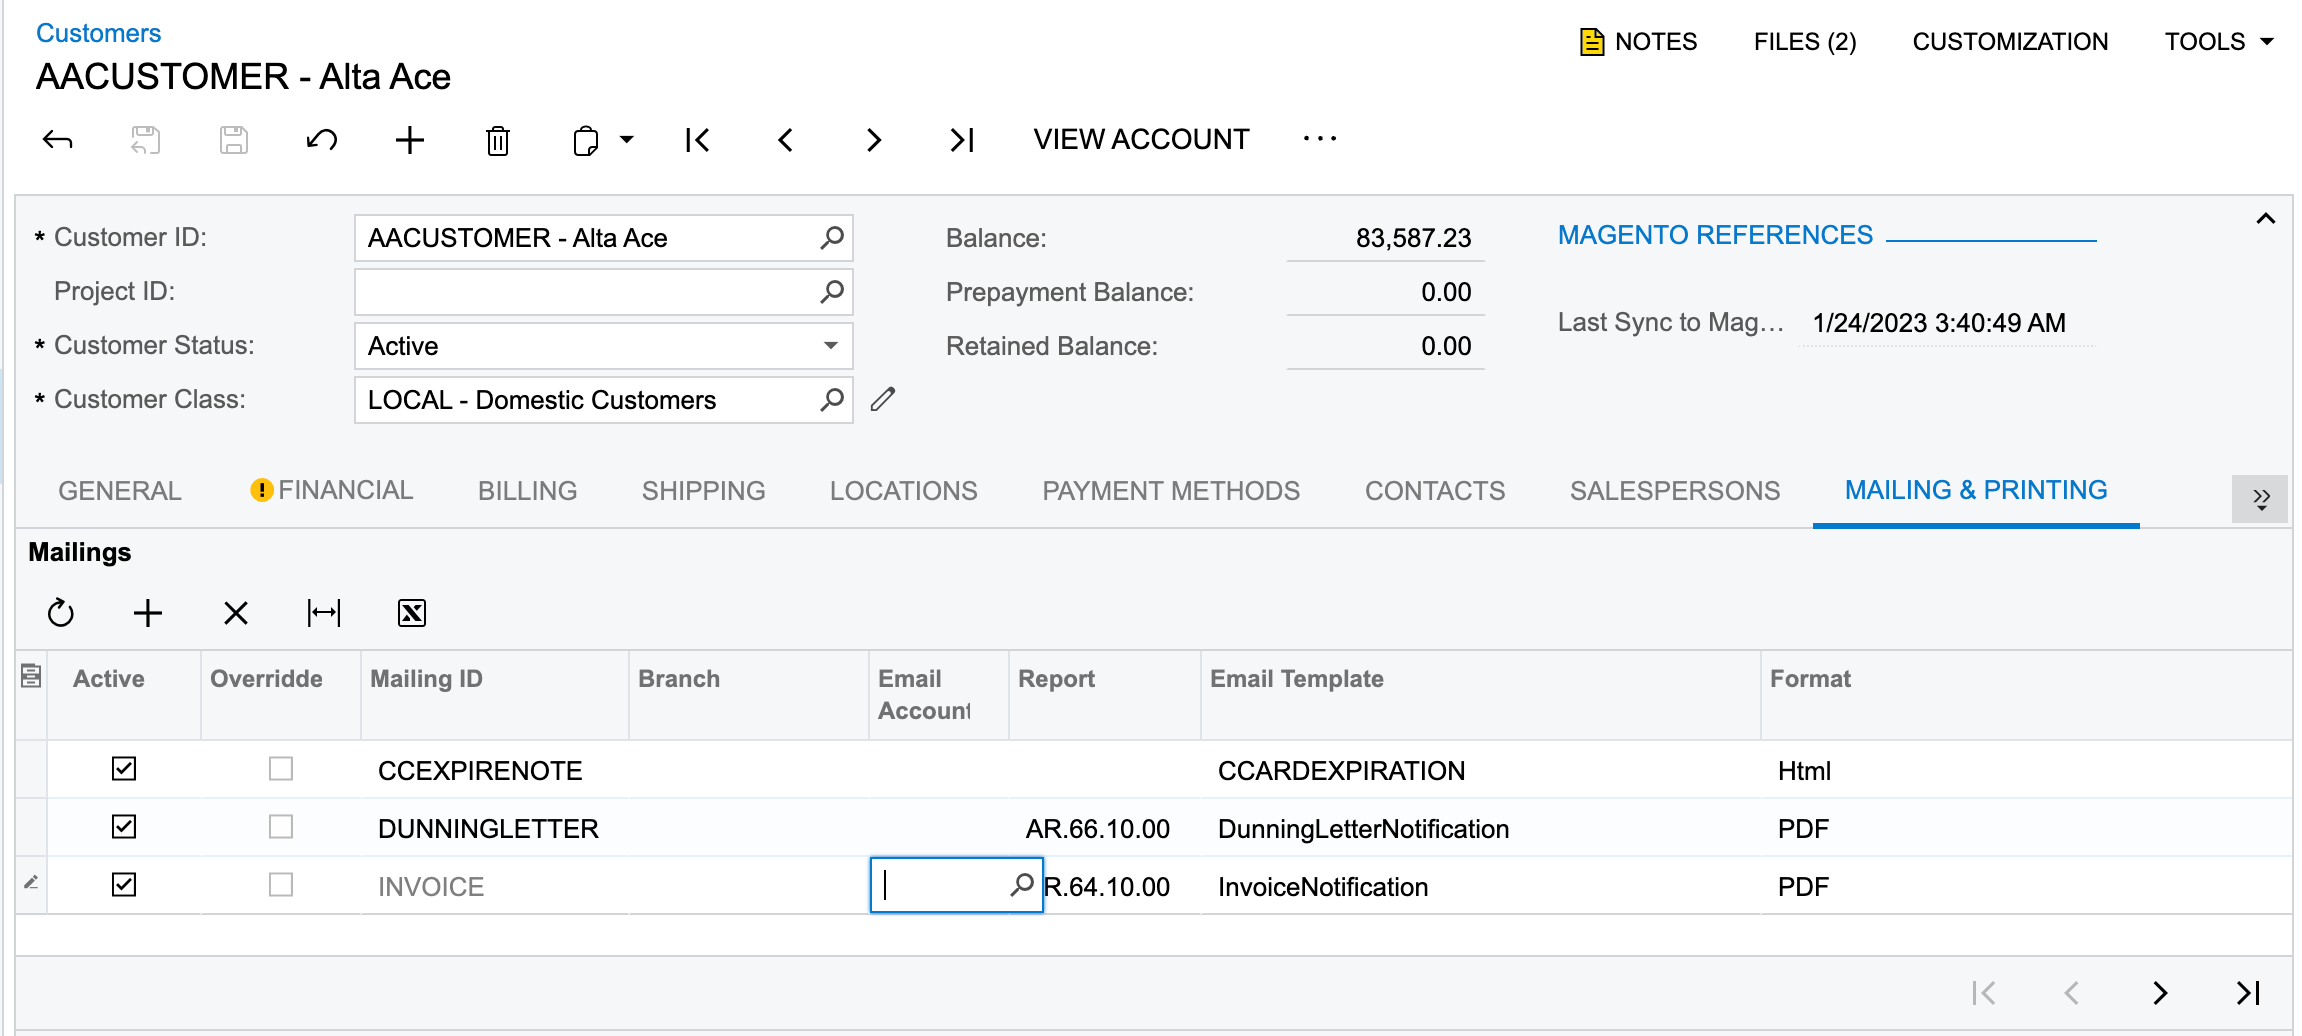Screen dimensions: 2302x1036
Task: Open FILES (2) attachments
Action: 1805,42
